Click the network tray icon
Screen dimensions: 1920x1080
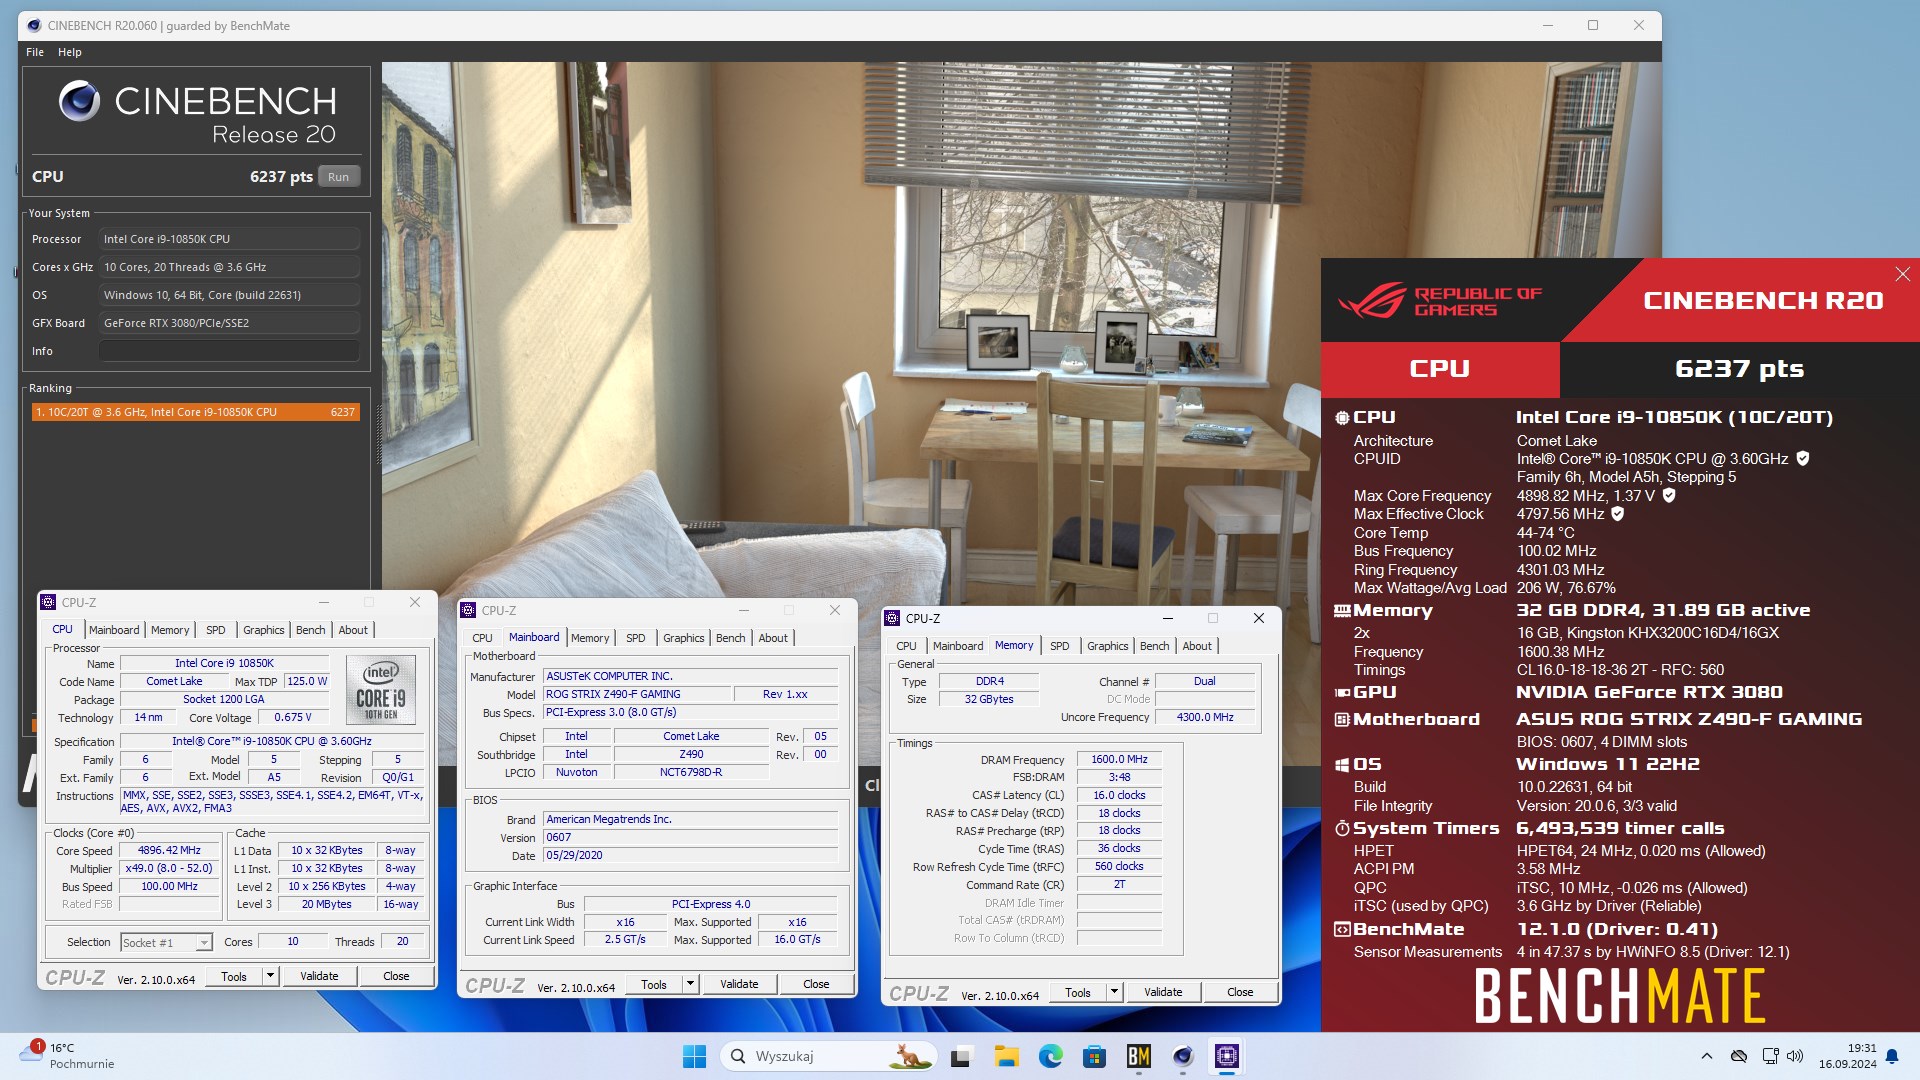(x=1770, y=1056)
